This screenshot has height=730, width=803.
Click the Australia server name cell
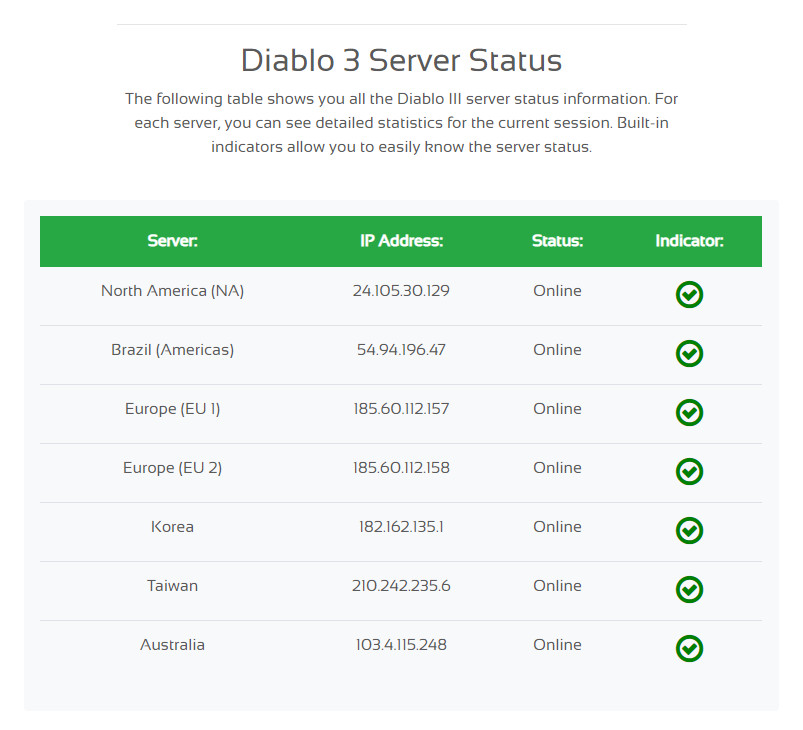tap(173, 645)
